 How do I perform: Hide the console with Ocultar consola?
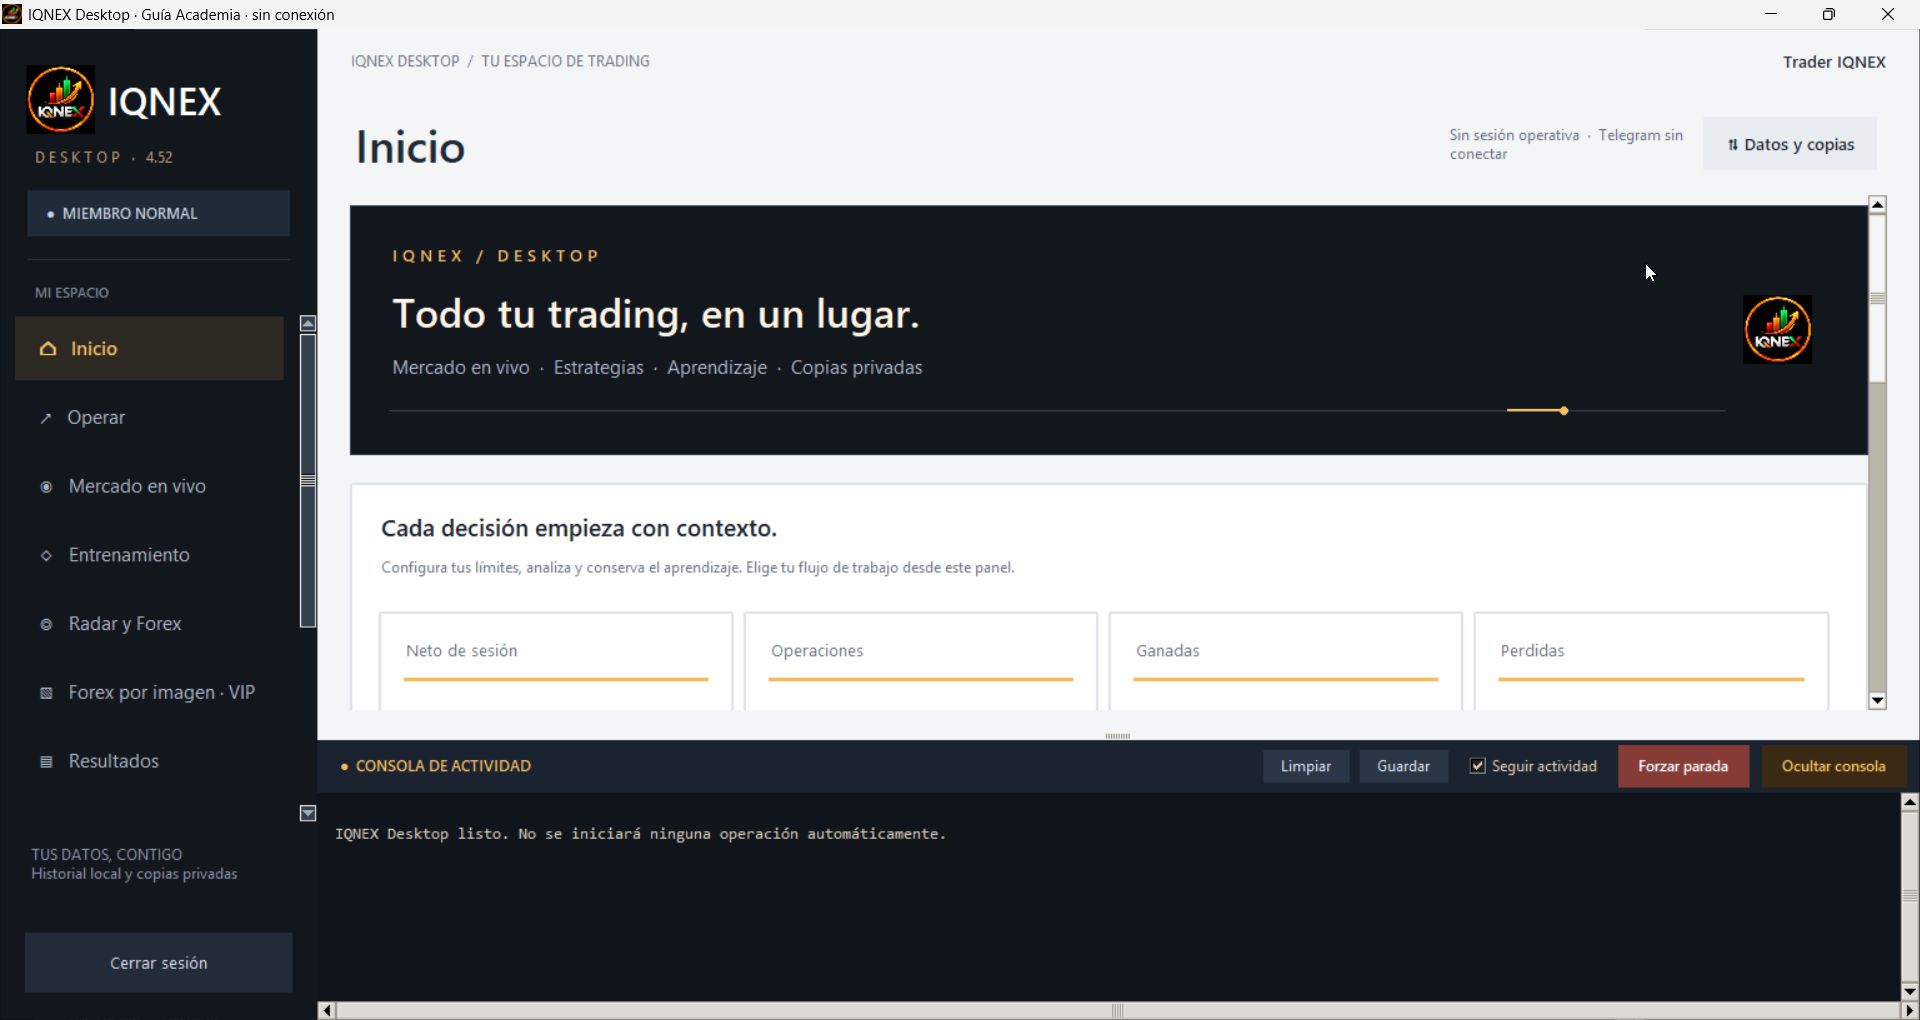(x=1834, y=766)
